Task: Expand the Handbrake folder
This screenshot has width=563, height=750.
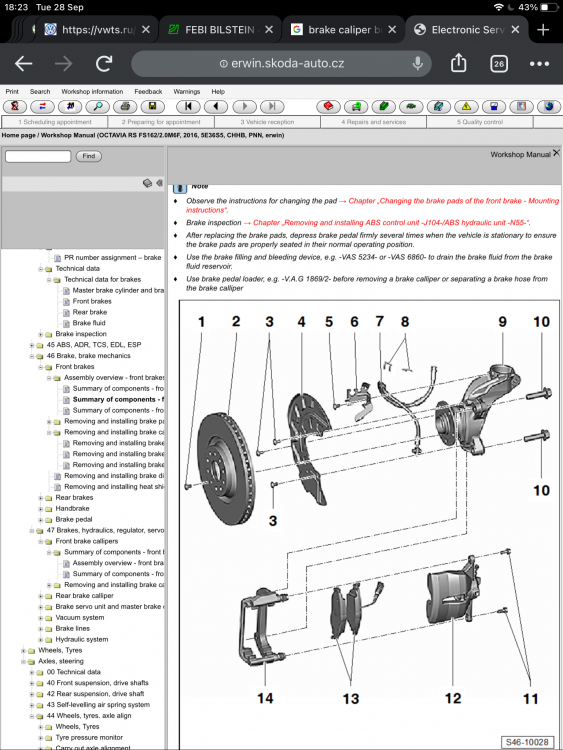Action: (41, 508)
